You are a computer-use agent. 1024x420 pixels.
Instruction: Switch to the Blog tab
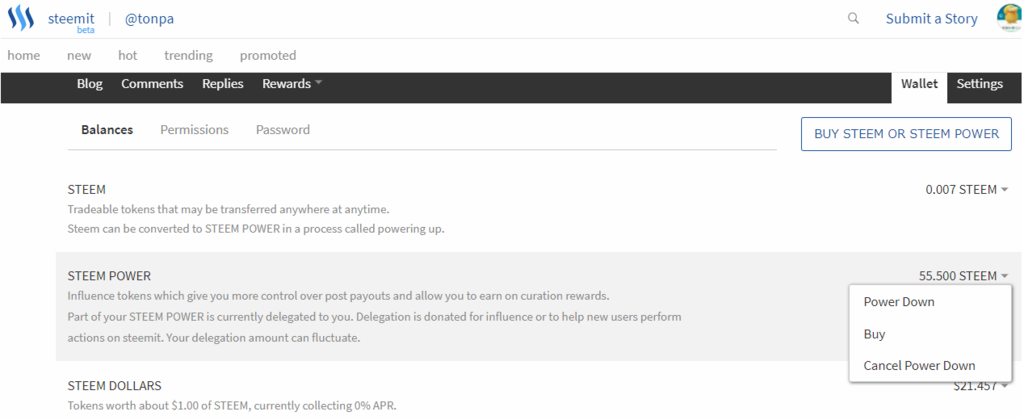(x=89, y=84)
